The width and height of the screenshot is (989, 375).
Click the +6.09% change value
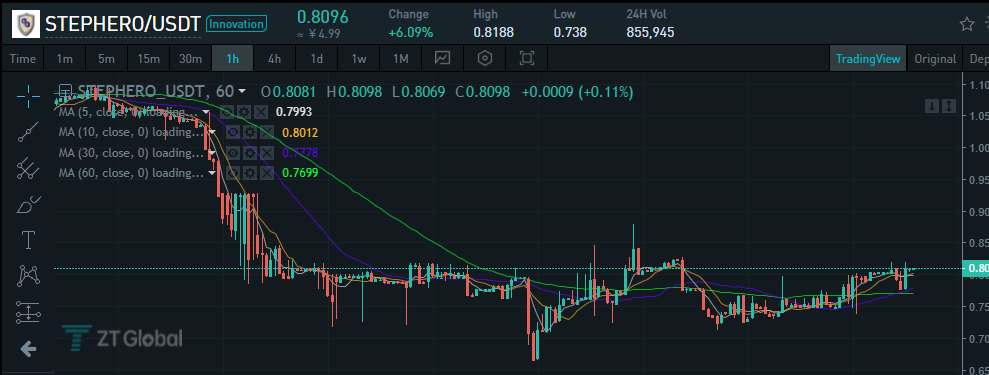click(x=411, y=32)
